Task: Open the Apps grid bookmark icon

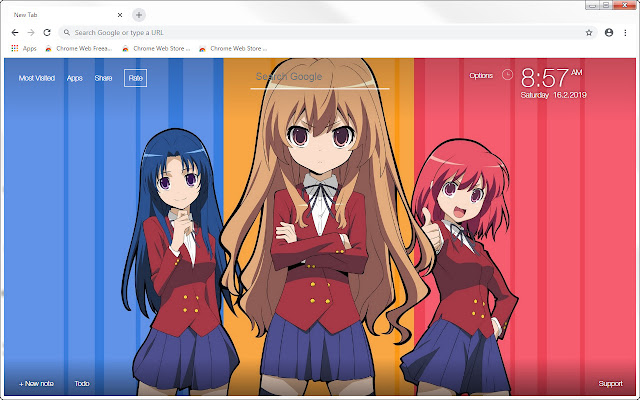Action: pyautogui.click(x=15, y=48)
